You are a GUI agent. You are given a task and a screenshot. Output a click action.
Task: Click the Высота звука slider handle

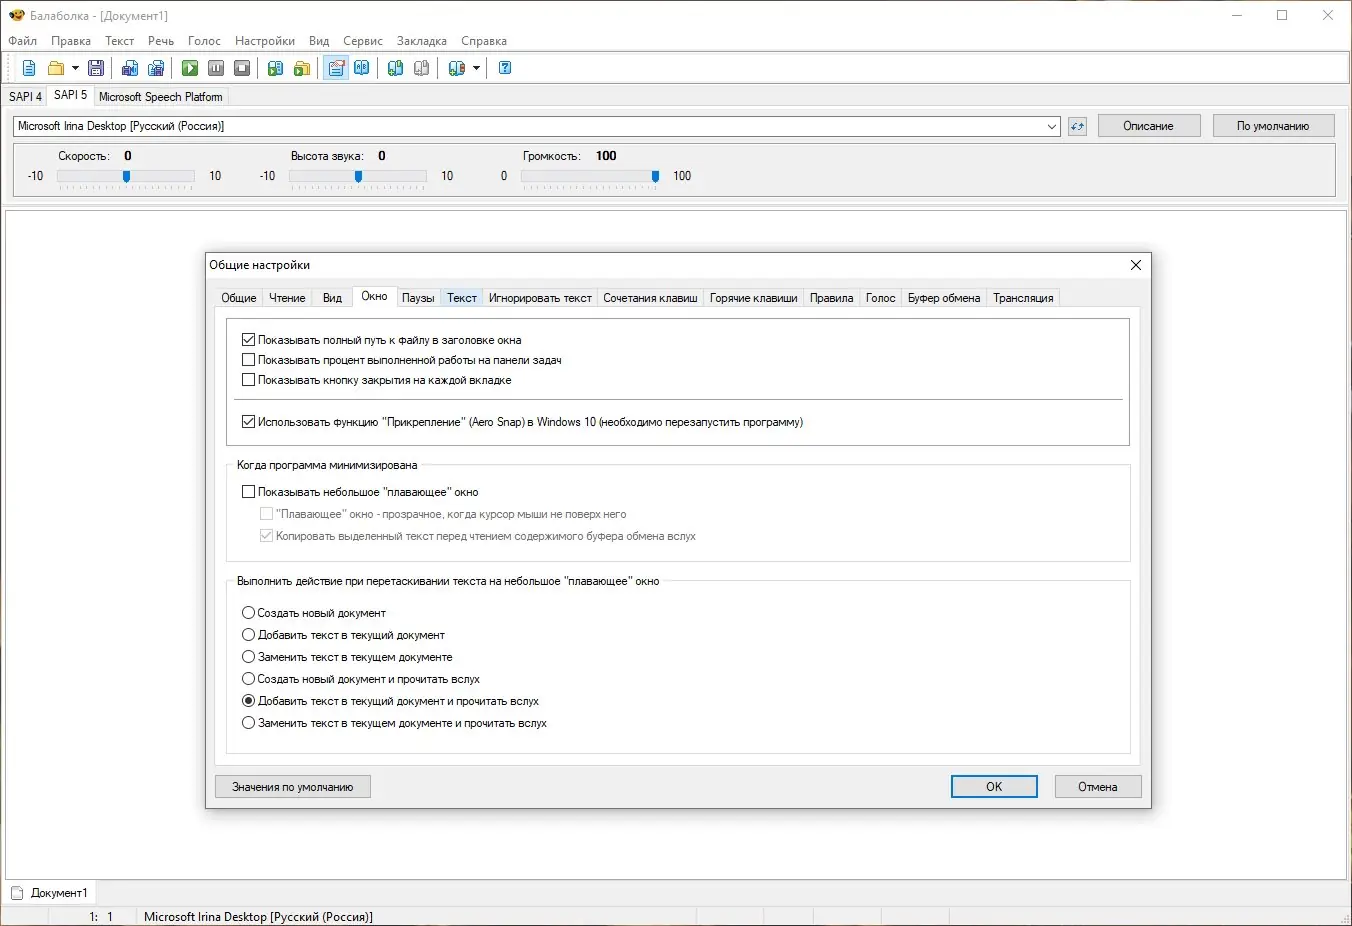tap(358, 177)
